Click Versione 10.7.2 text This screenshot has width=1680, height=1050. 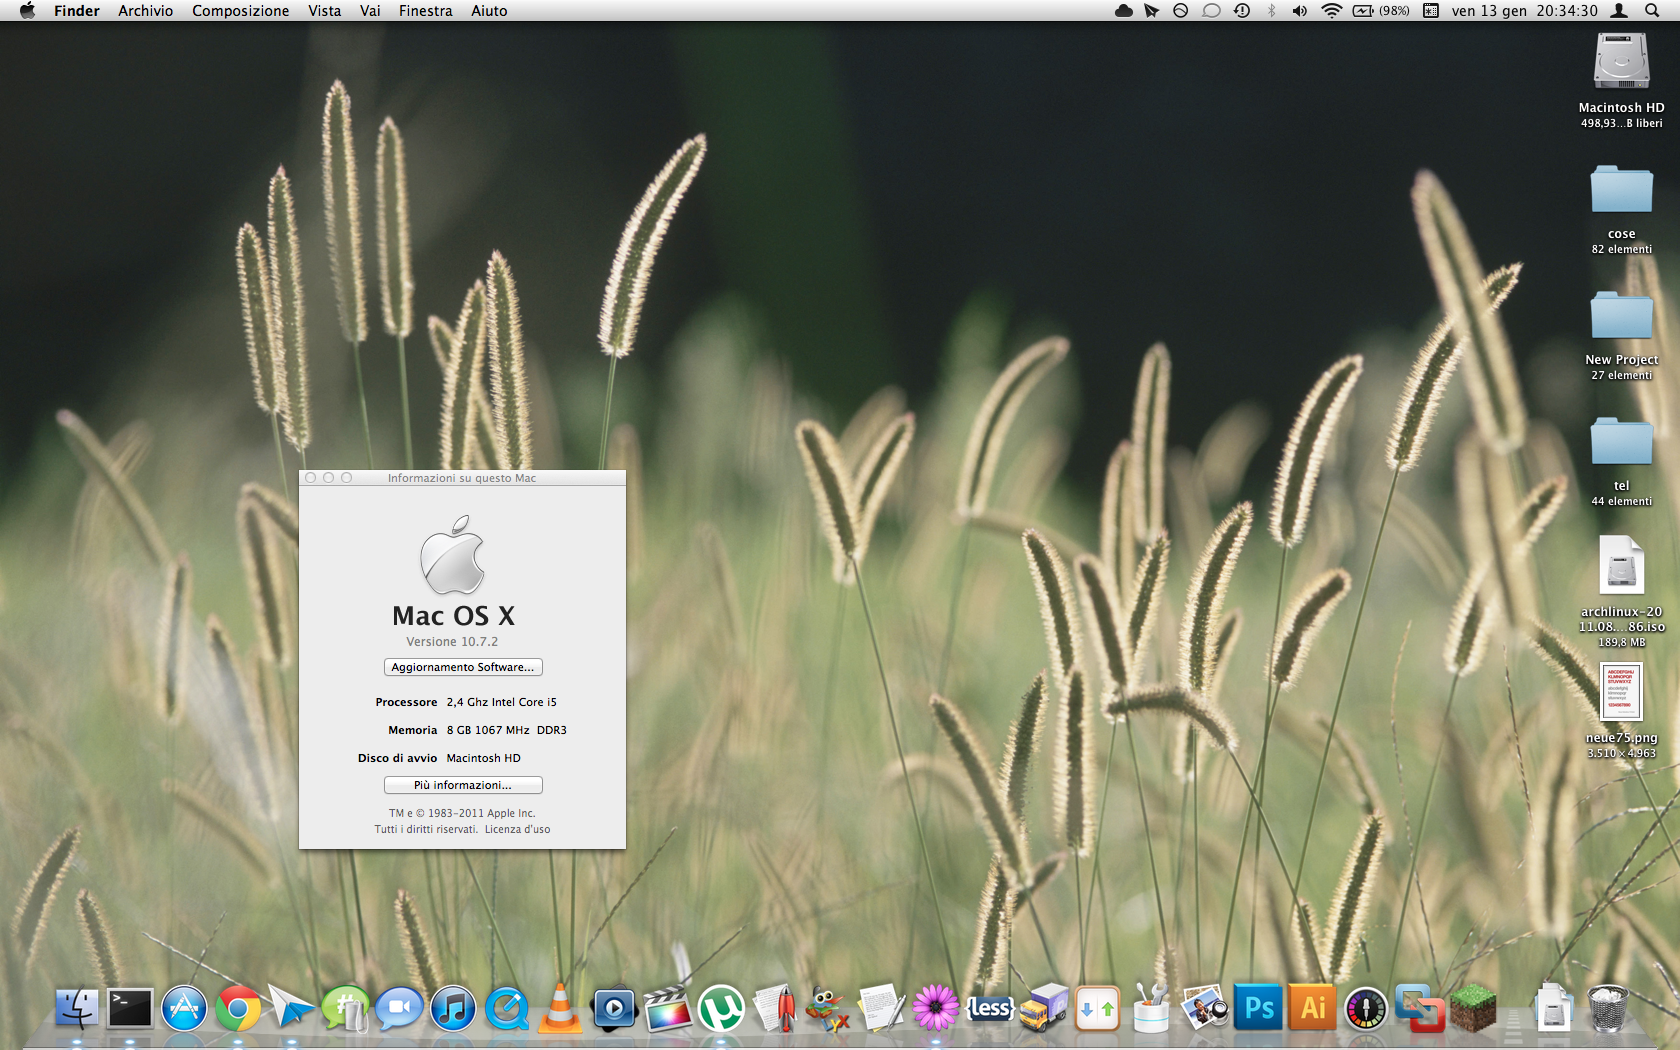pyautogui.click(x=452, y=642)
